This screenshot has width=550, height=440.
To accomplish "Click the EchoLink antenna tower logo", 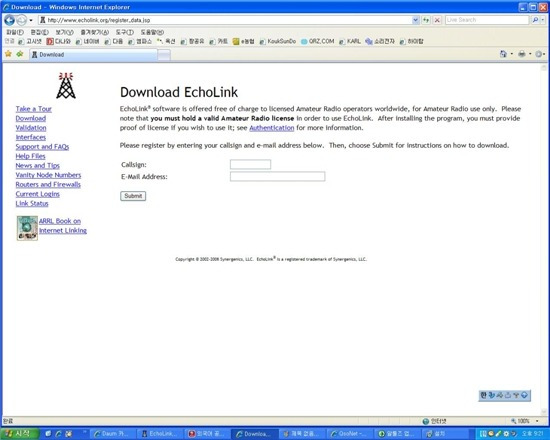I will coord(66,85).
